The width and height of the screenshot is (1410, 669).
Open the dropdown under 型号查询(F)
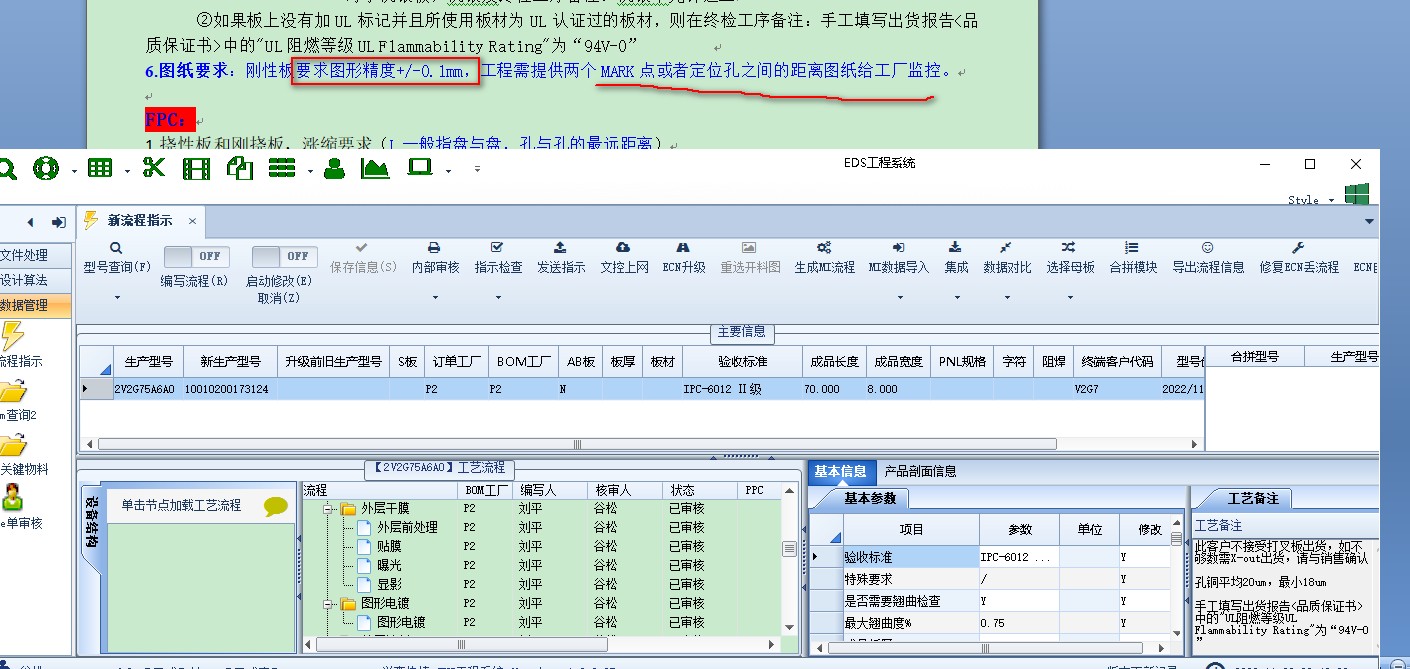(x=117, y=297)
